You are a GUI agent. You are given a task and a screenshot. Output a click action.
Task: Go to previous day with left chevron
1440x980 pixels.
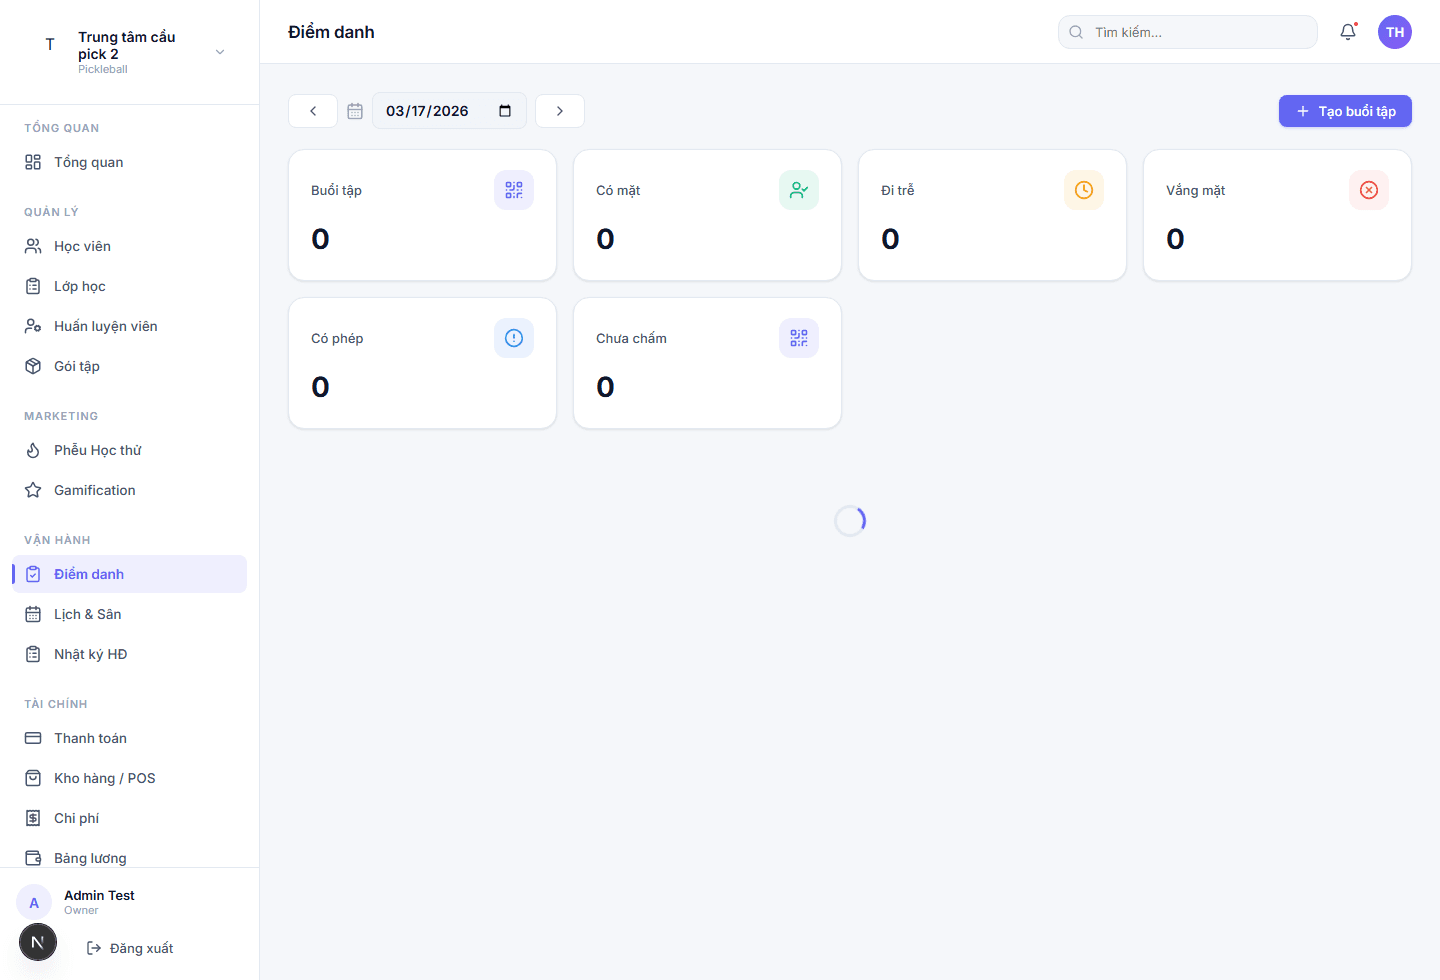coord(313,111)
